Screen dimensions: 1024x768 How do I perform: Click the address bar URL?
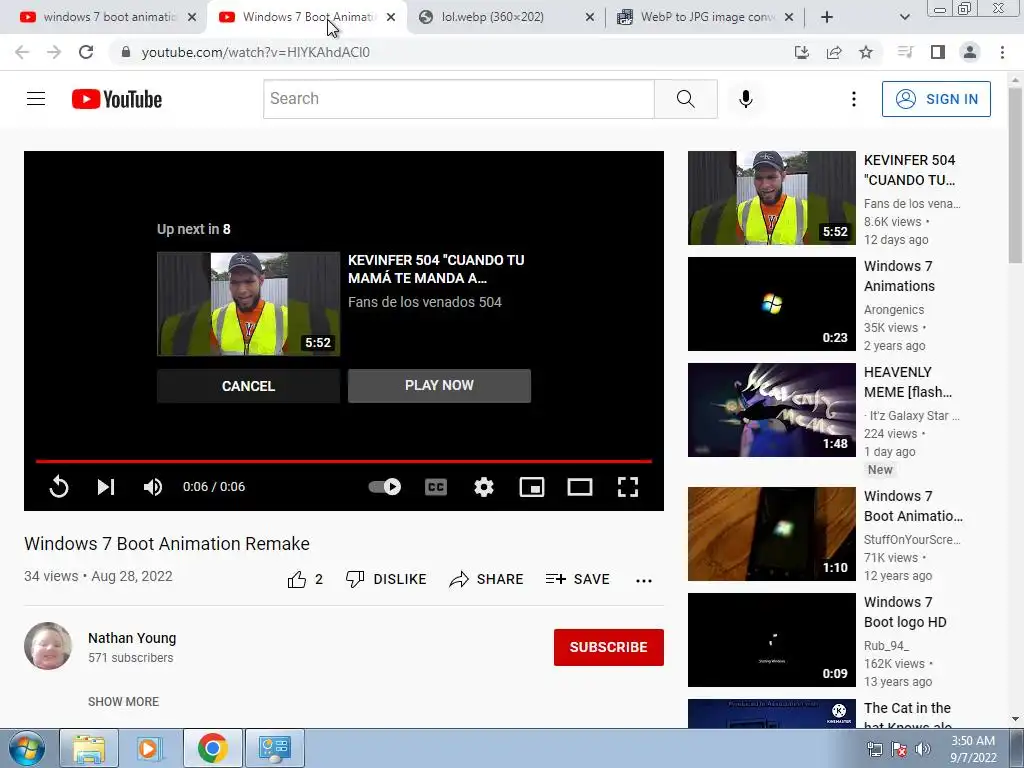pyautogui.click(x=255, y=52)
